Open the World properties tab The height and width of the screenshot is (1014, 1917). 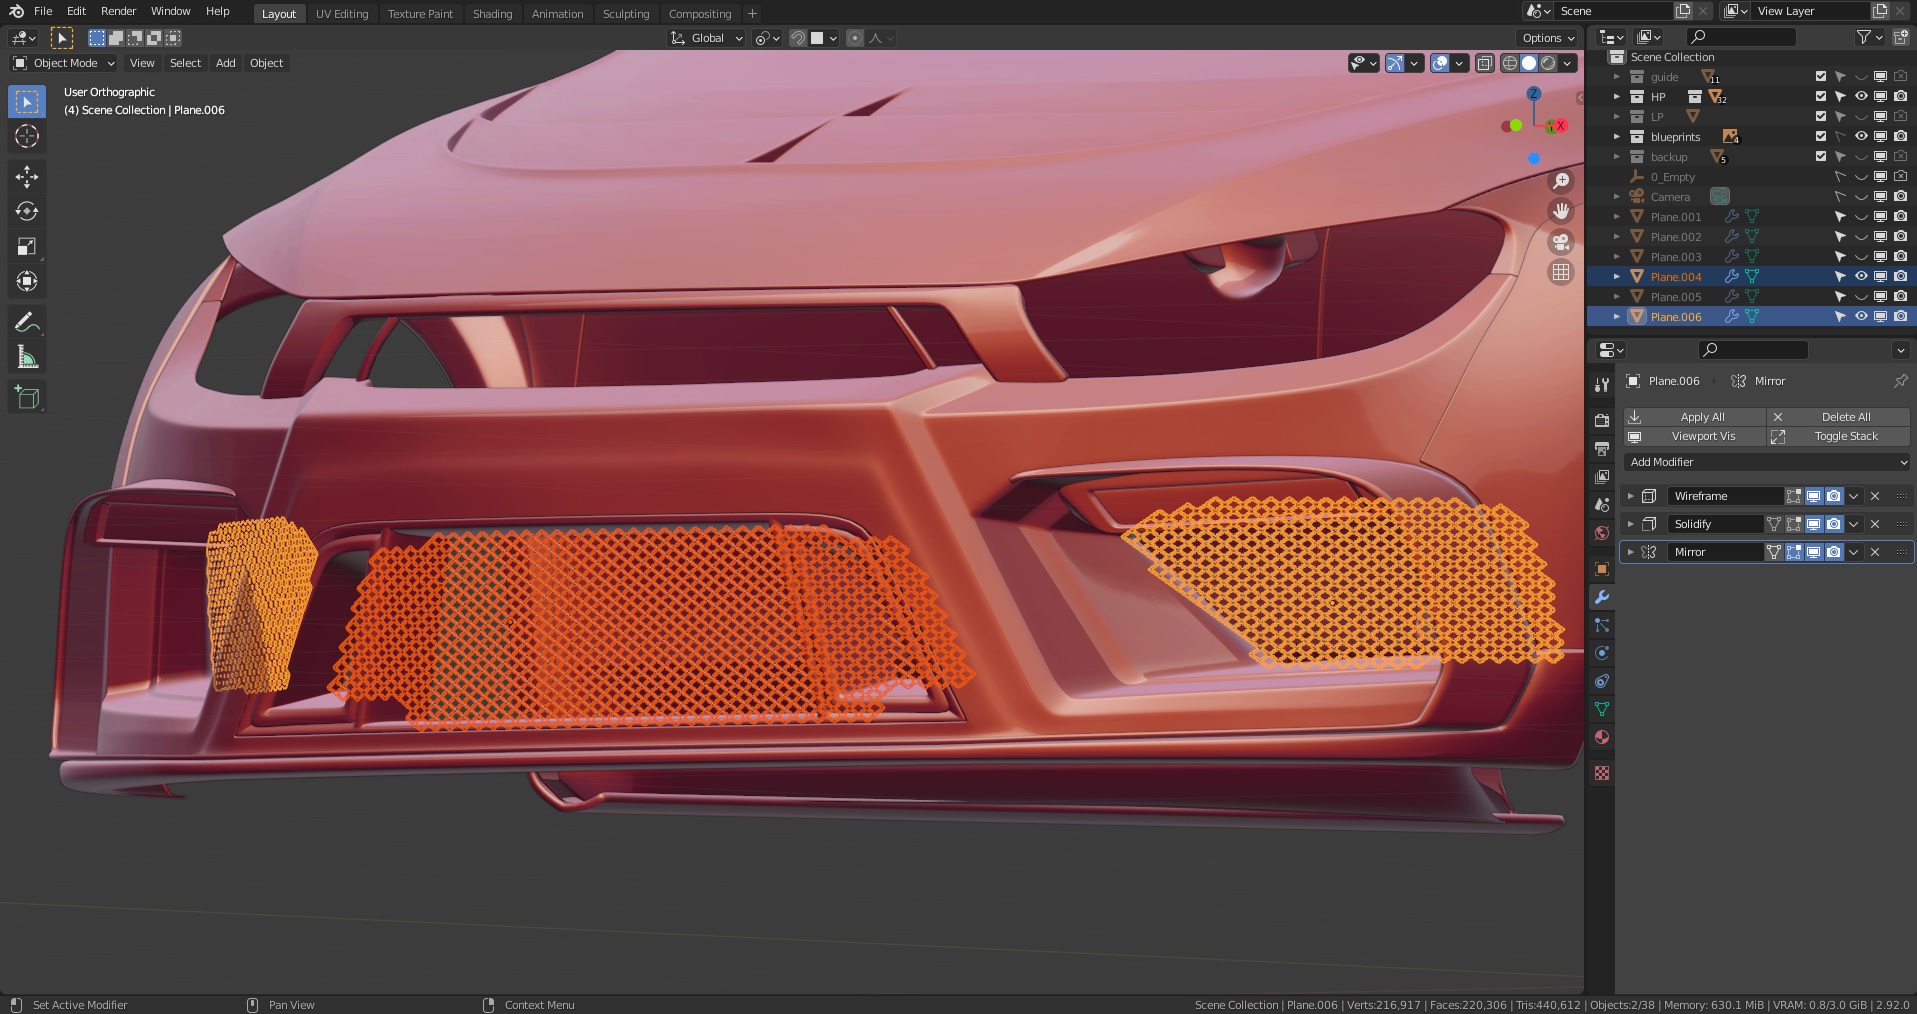point(1602,533)
